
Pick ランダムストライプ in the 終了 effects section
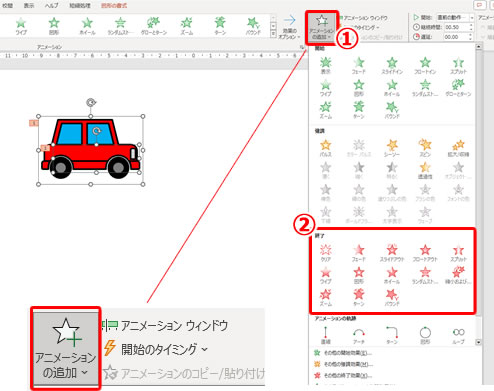[425, 275]
